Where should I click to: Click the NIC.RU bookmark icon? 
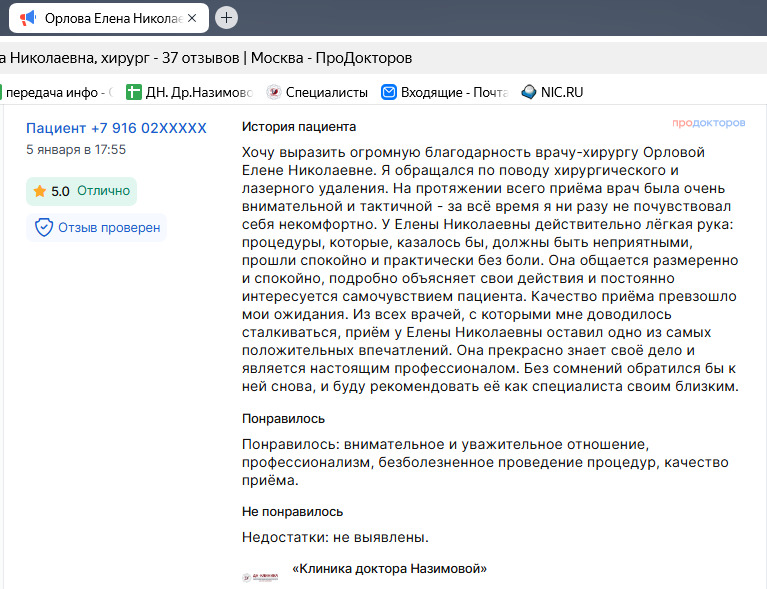click(529, 92)
